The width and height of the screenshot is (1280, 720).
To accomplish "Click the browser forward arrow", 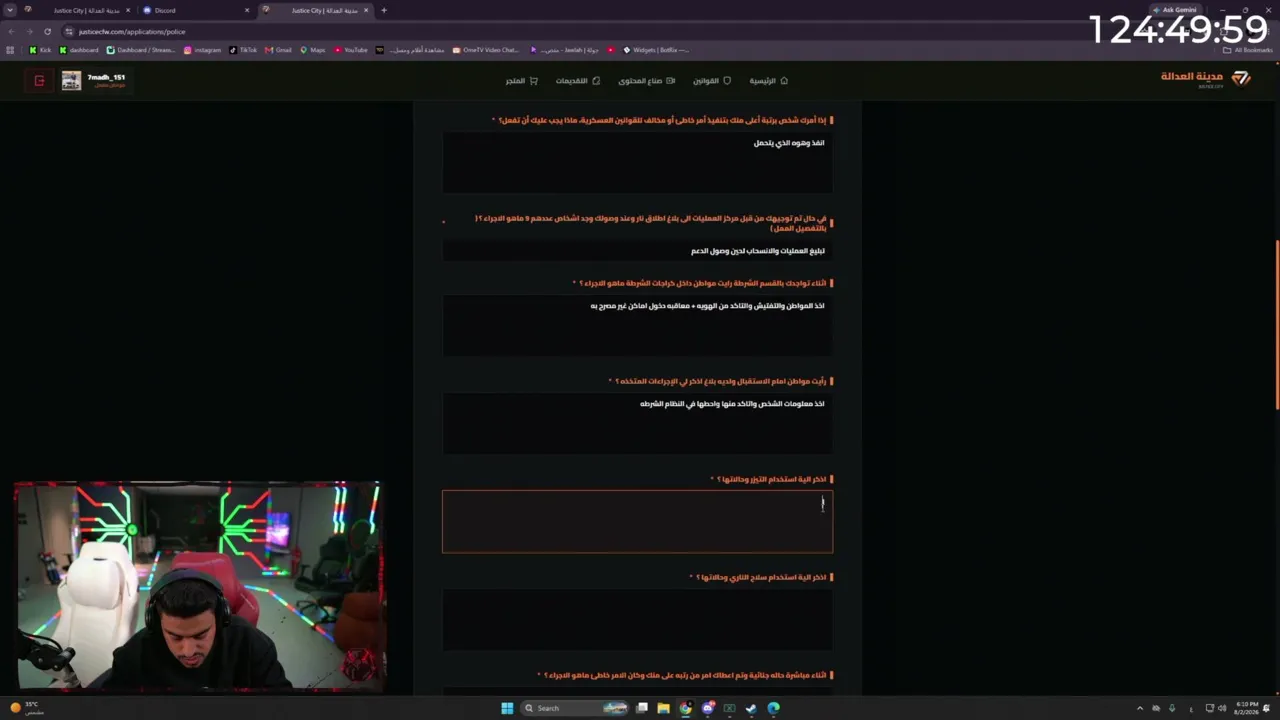I will click(x=29, y=31).
